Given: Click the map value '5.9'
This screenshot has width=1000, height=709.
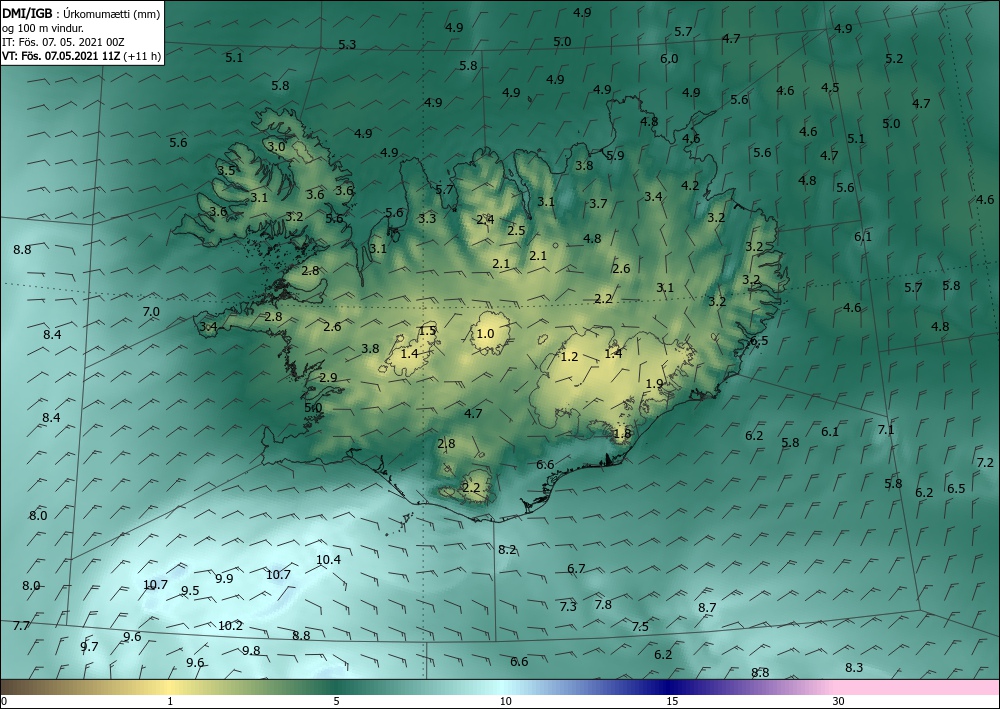Looking at the screenshot, I should (615, 156).
